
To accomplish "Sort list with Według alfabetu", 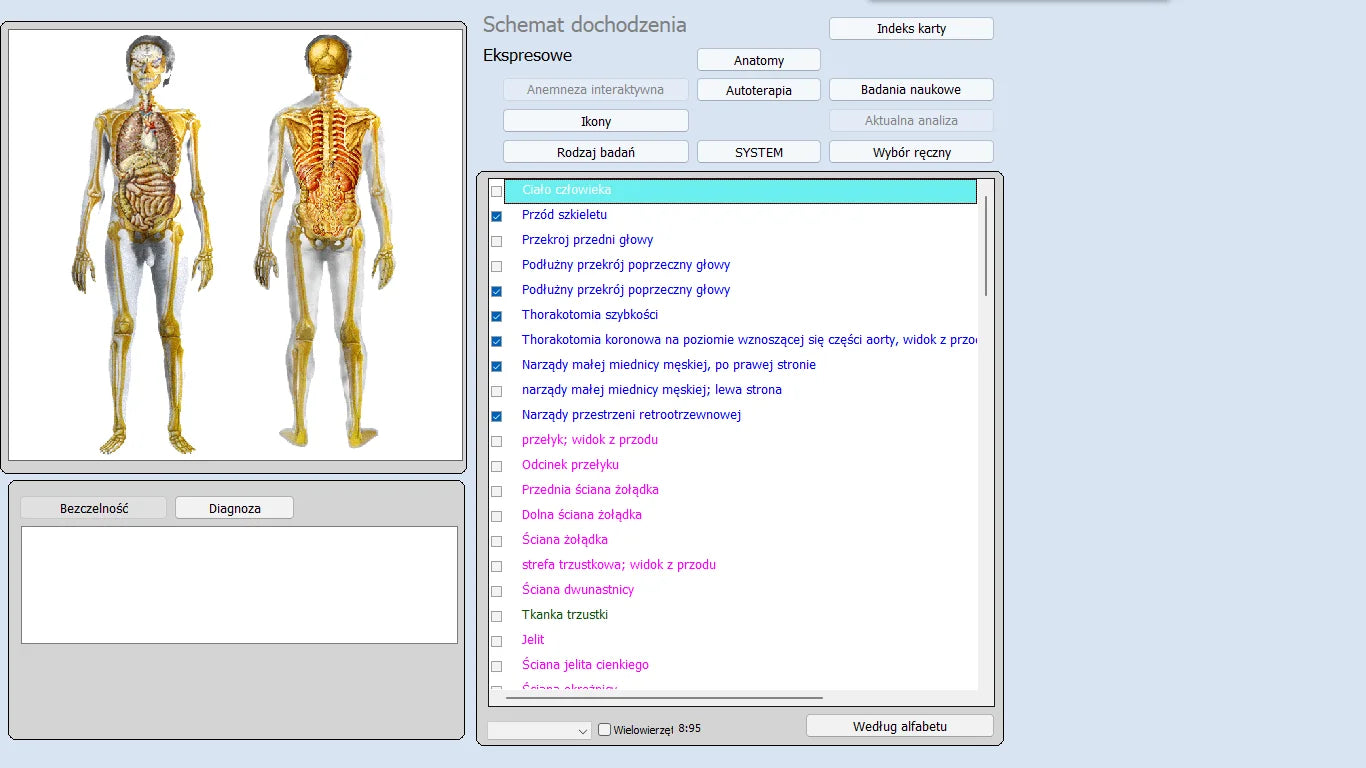I will click(x=899, y=726).
